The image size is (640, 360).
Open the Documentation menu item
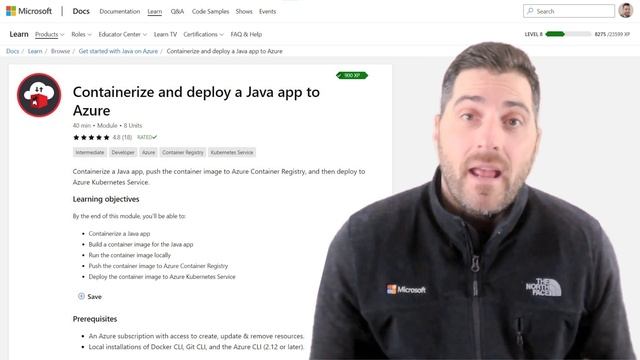pyautogui.click(x=120, y=11)
